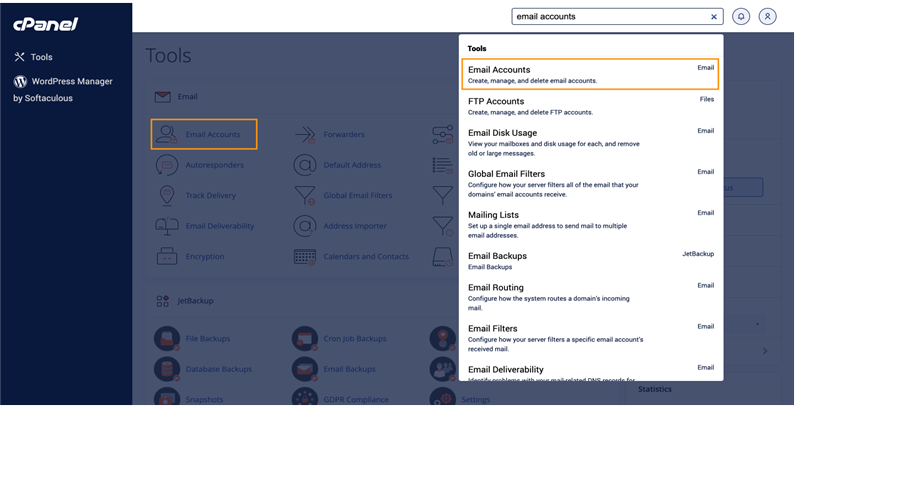Open the user account icon menu
This screenshot has width=922, height=490.
click(x=767, y=17)
